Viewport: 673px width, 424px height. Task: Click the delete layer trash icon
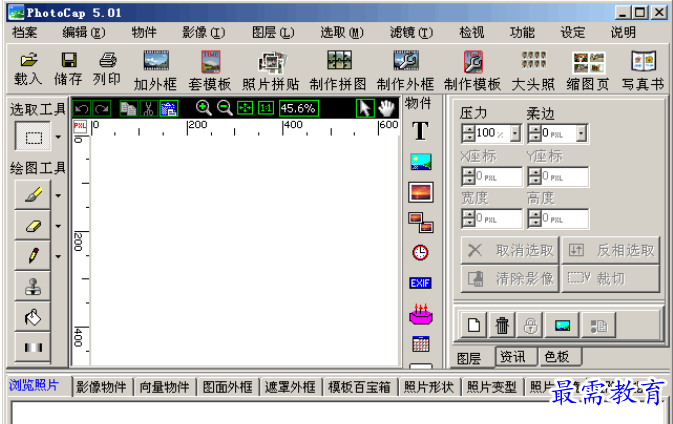pos(502,325)
